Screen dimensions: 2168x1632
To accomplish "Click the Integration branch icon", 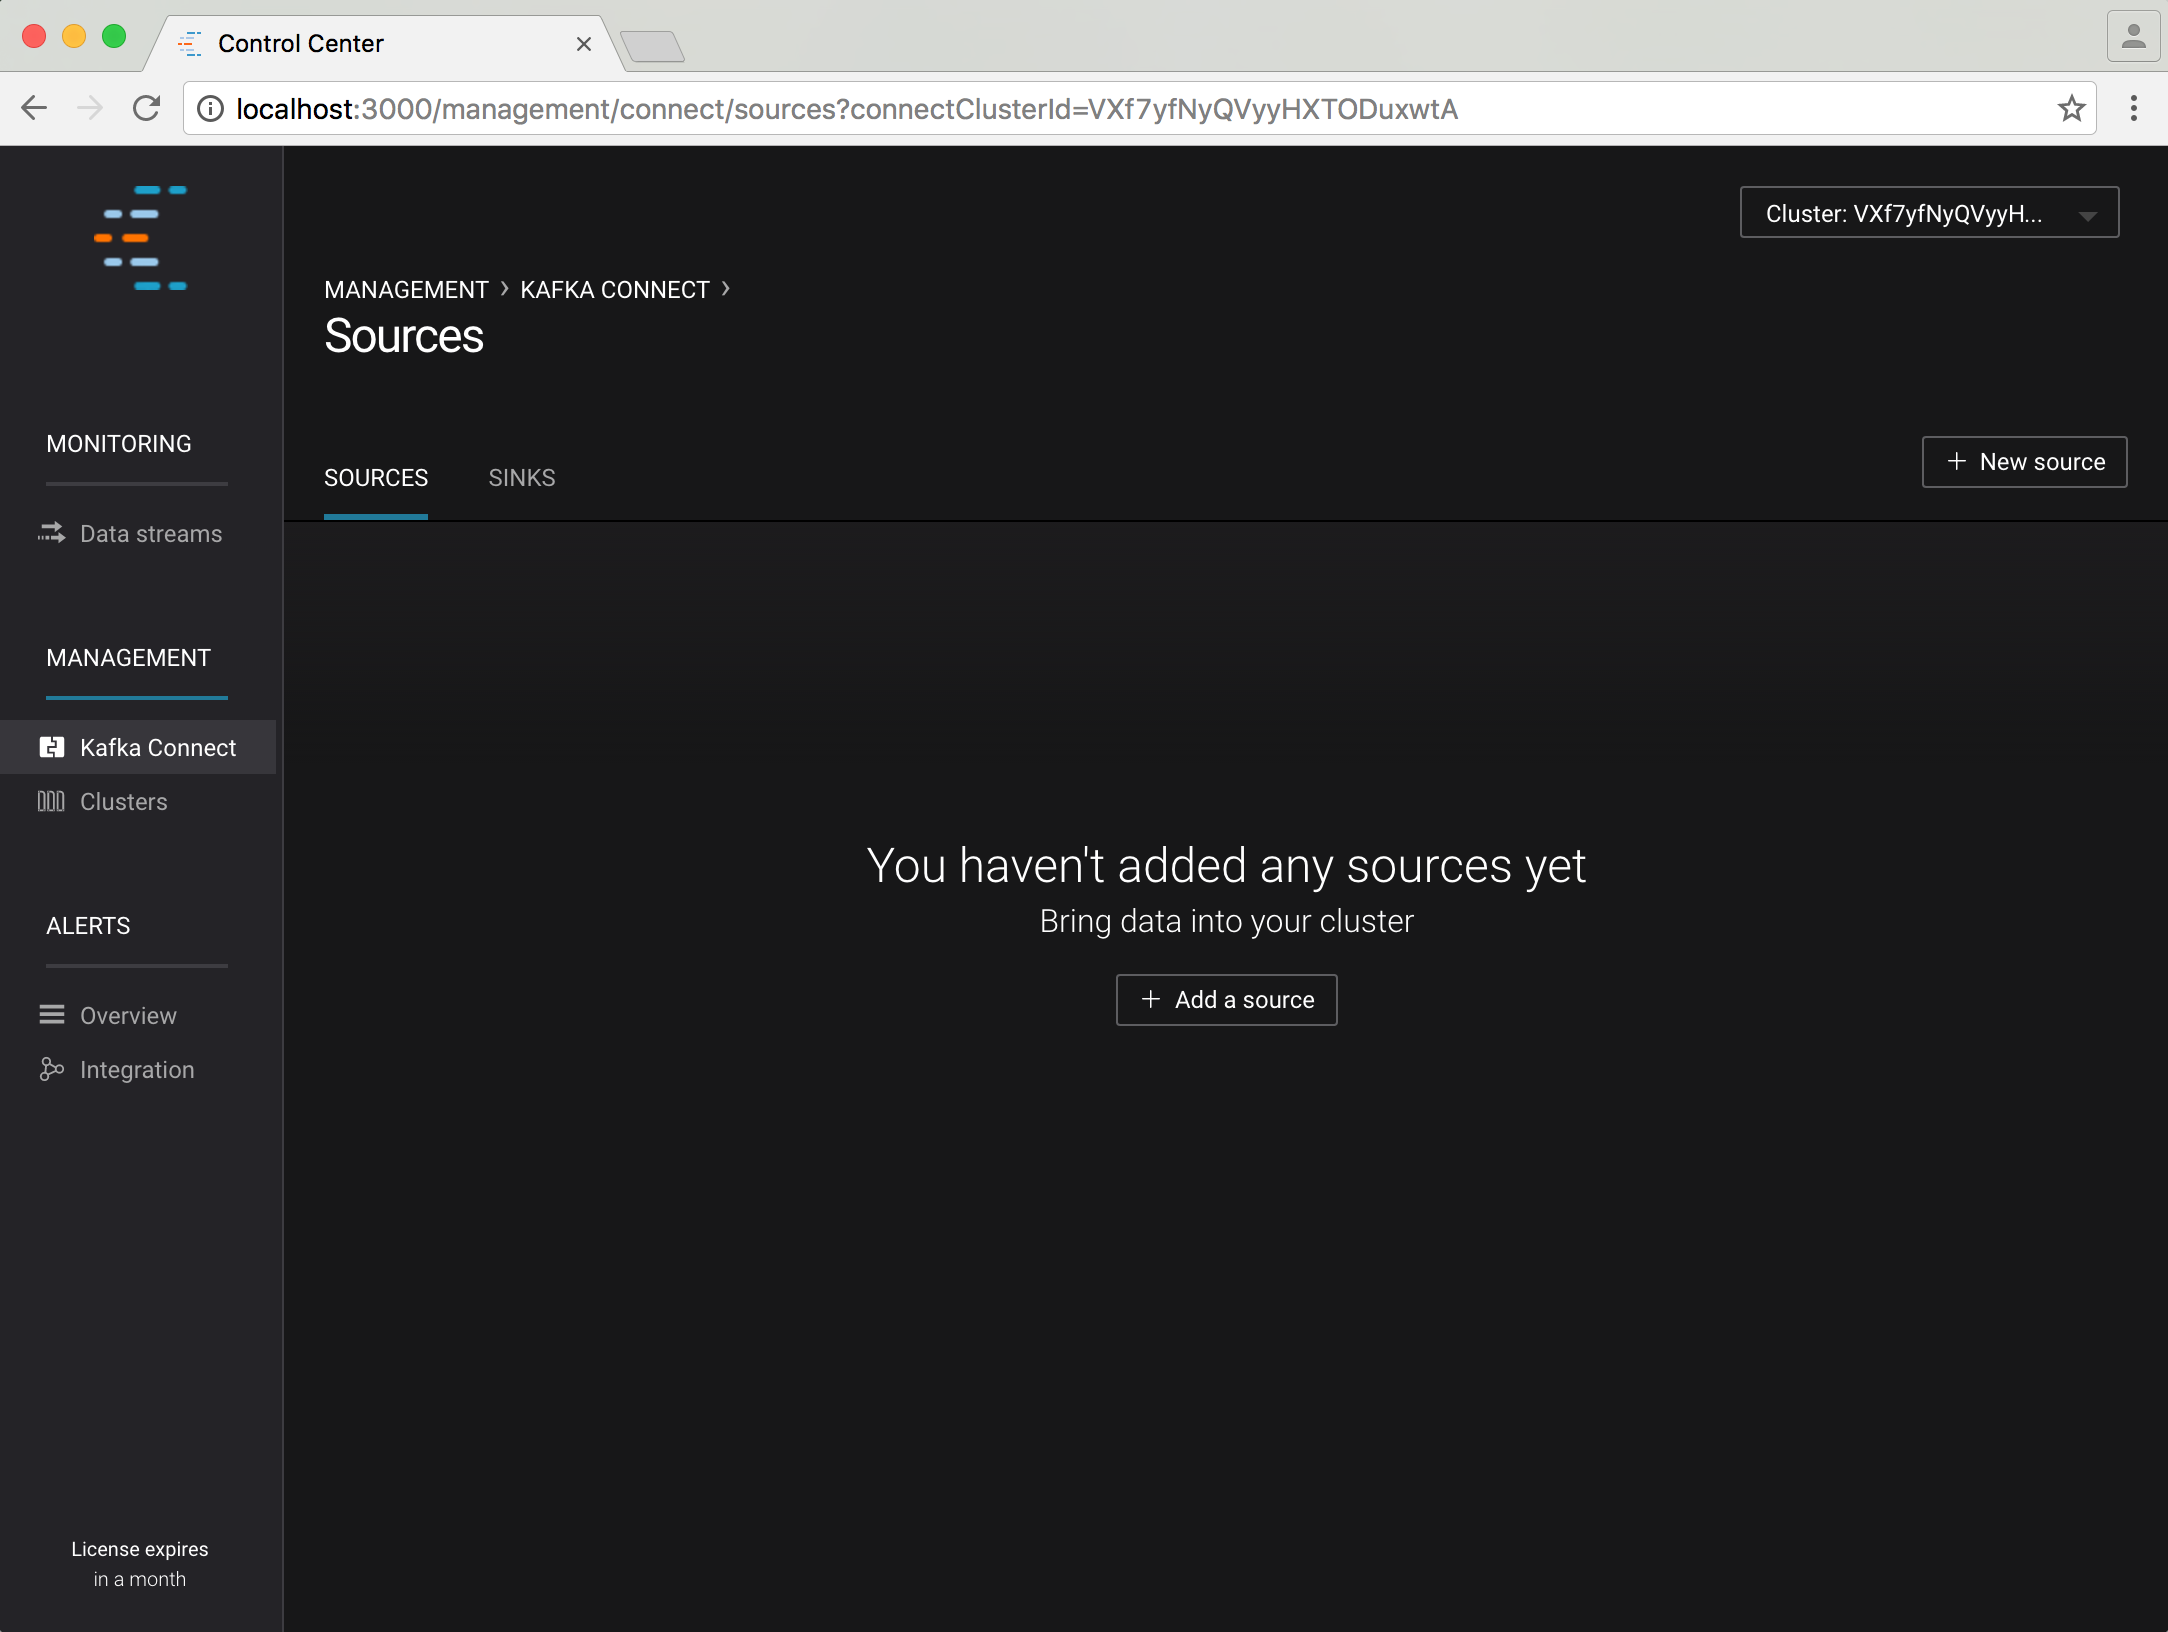I will pyautogui.click(x=52, y=1069).
